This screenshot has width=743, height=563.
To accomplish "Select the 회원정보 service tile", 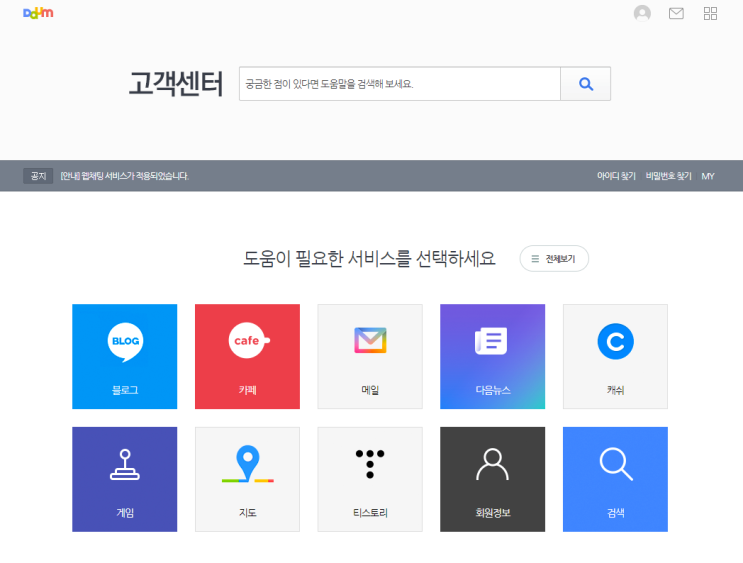I will point(492,479).
